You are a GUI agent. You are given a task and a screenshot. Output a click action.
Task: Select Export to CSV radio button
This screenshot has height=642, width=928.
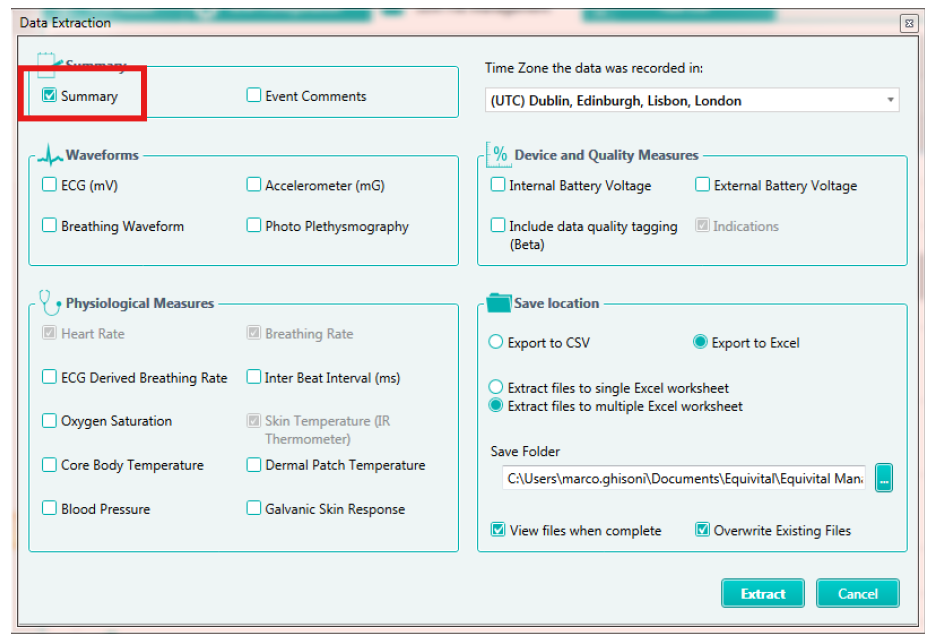click(496, 342)
